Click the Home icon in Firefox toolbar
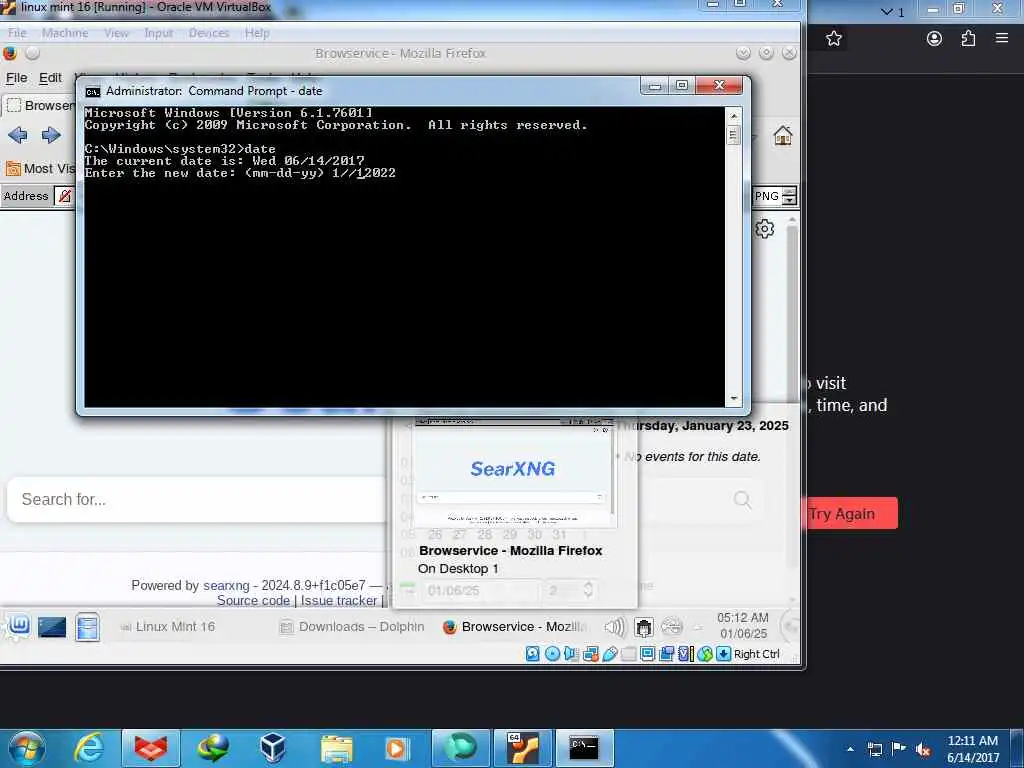The image size is (1024, 768). point(782,135)
